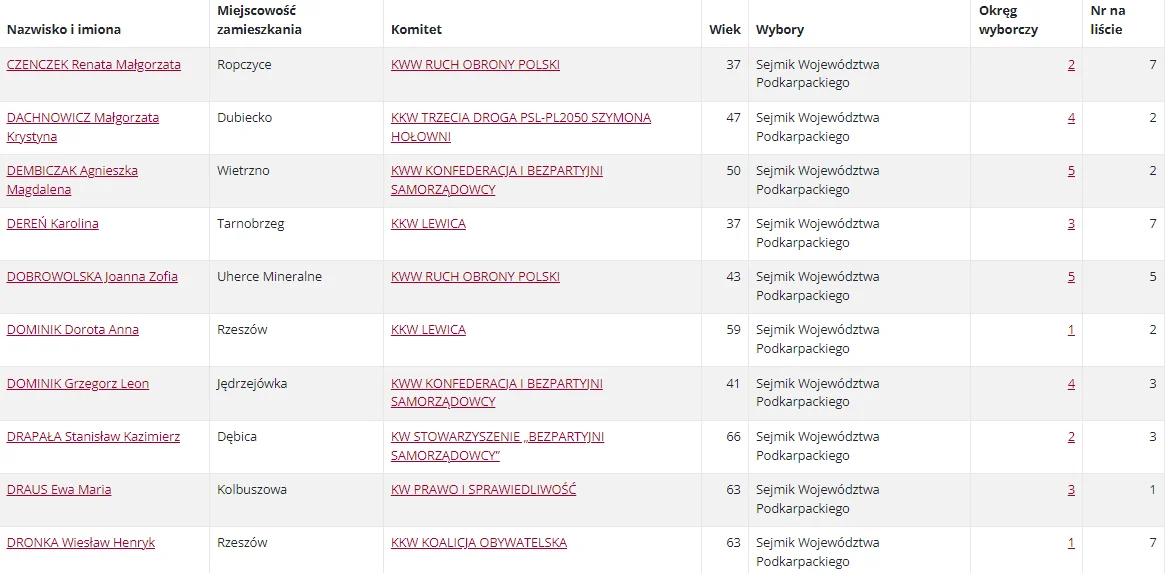Open KW PRAWO I SPRAWIEDLIWOŚĆ committee
Viewport: 1165px width, 573px height.
(484, 490)
